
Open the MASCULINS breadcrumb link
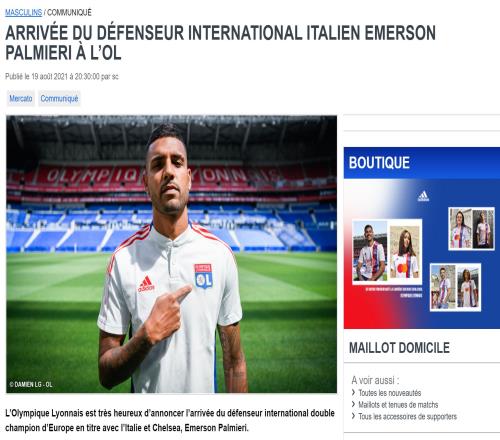pos(23,13)
